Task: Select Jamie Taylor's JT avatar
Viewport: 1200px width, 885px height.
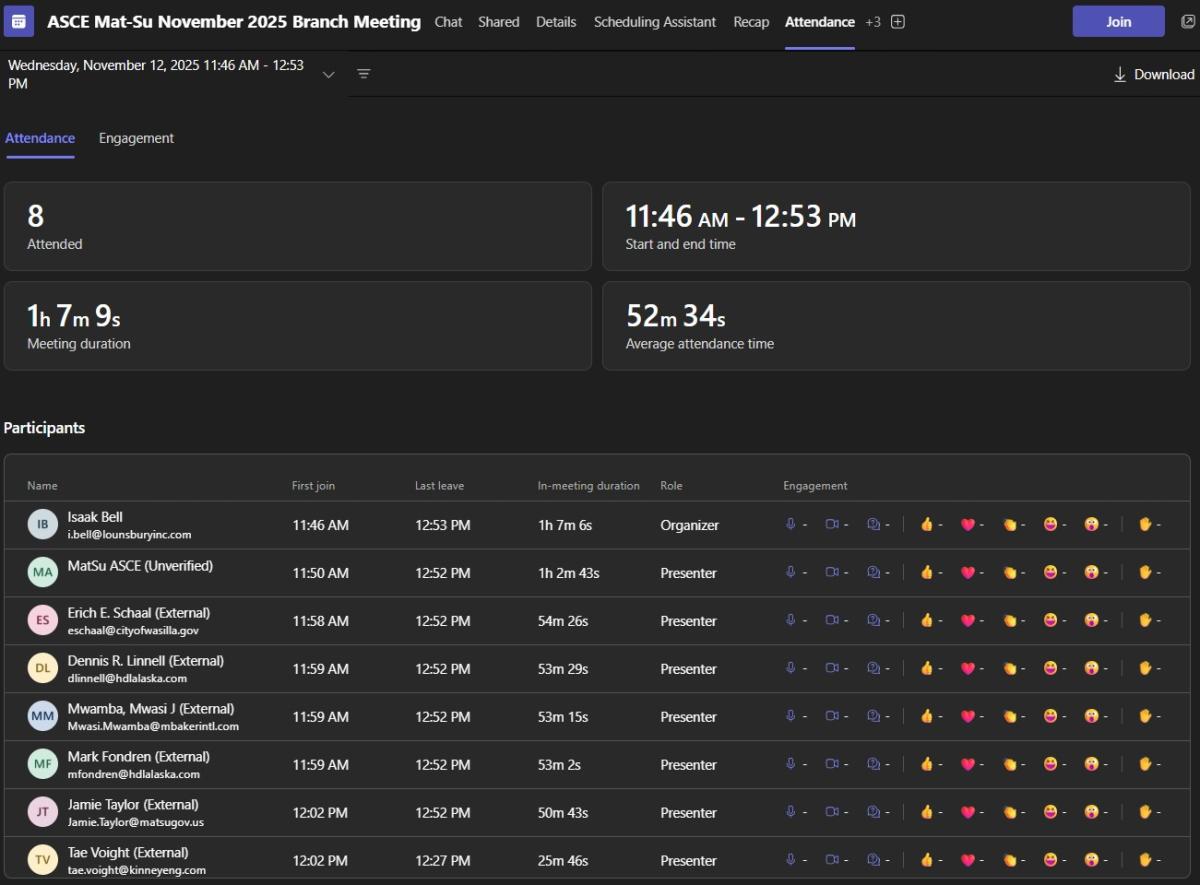Action: pyautogui.click(x=43, y=812)
